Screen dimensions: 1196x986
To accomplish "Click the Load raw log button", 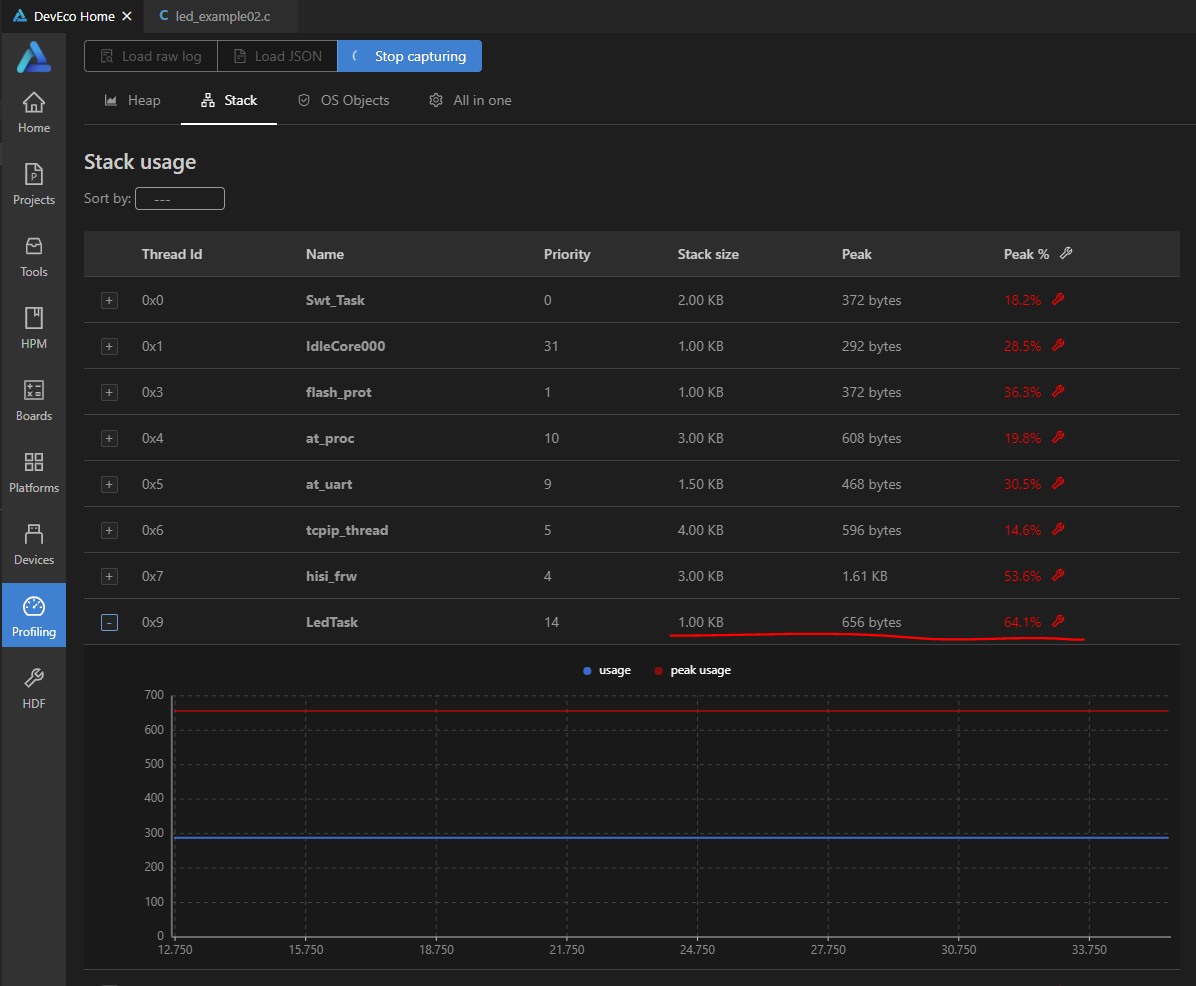I will coord(151,56).
